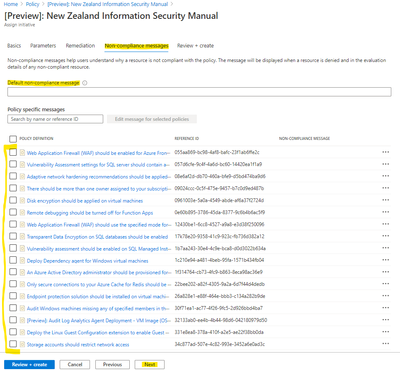Click Edit message for selected policies
The height and width of the screenshot is (371, 400).
coord(152,119)
